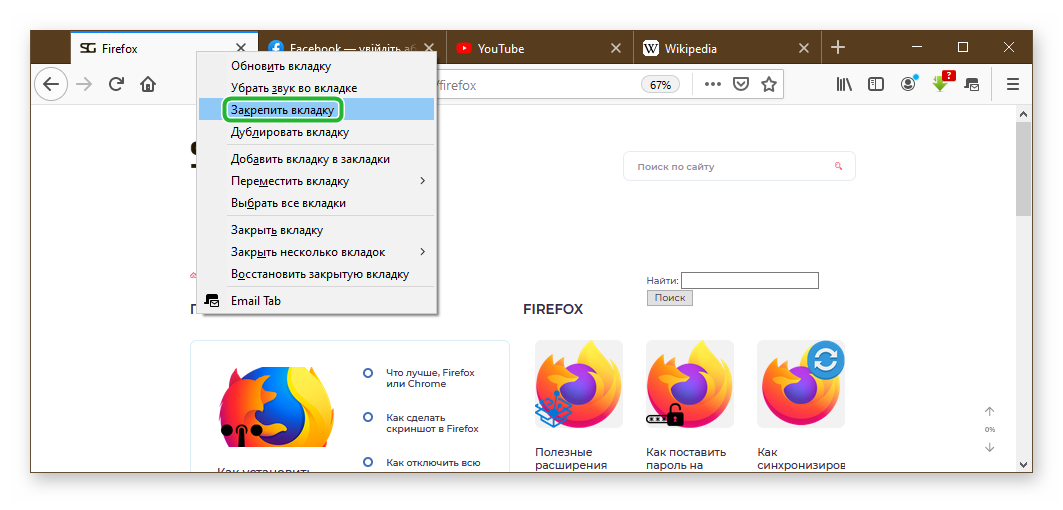
Task: Go back with the back arrow button
Action: click(51, 85)
